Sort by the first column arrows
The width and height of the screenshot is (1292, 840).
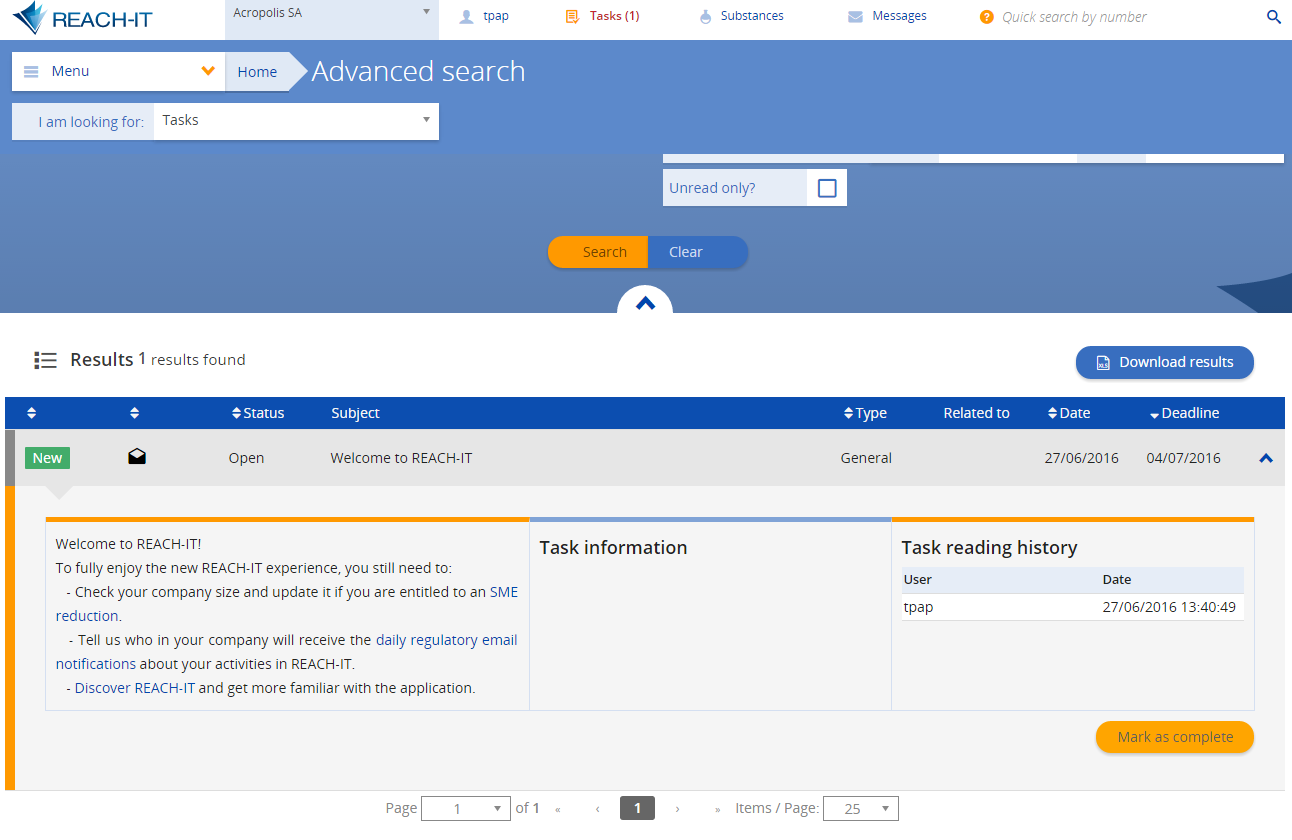click(31, 413)
